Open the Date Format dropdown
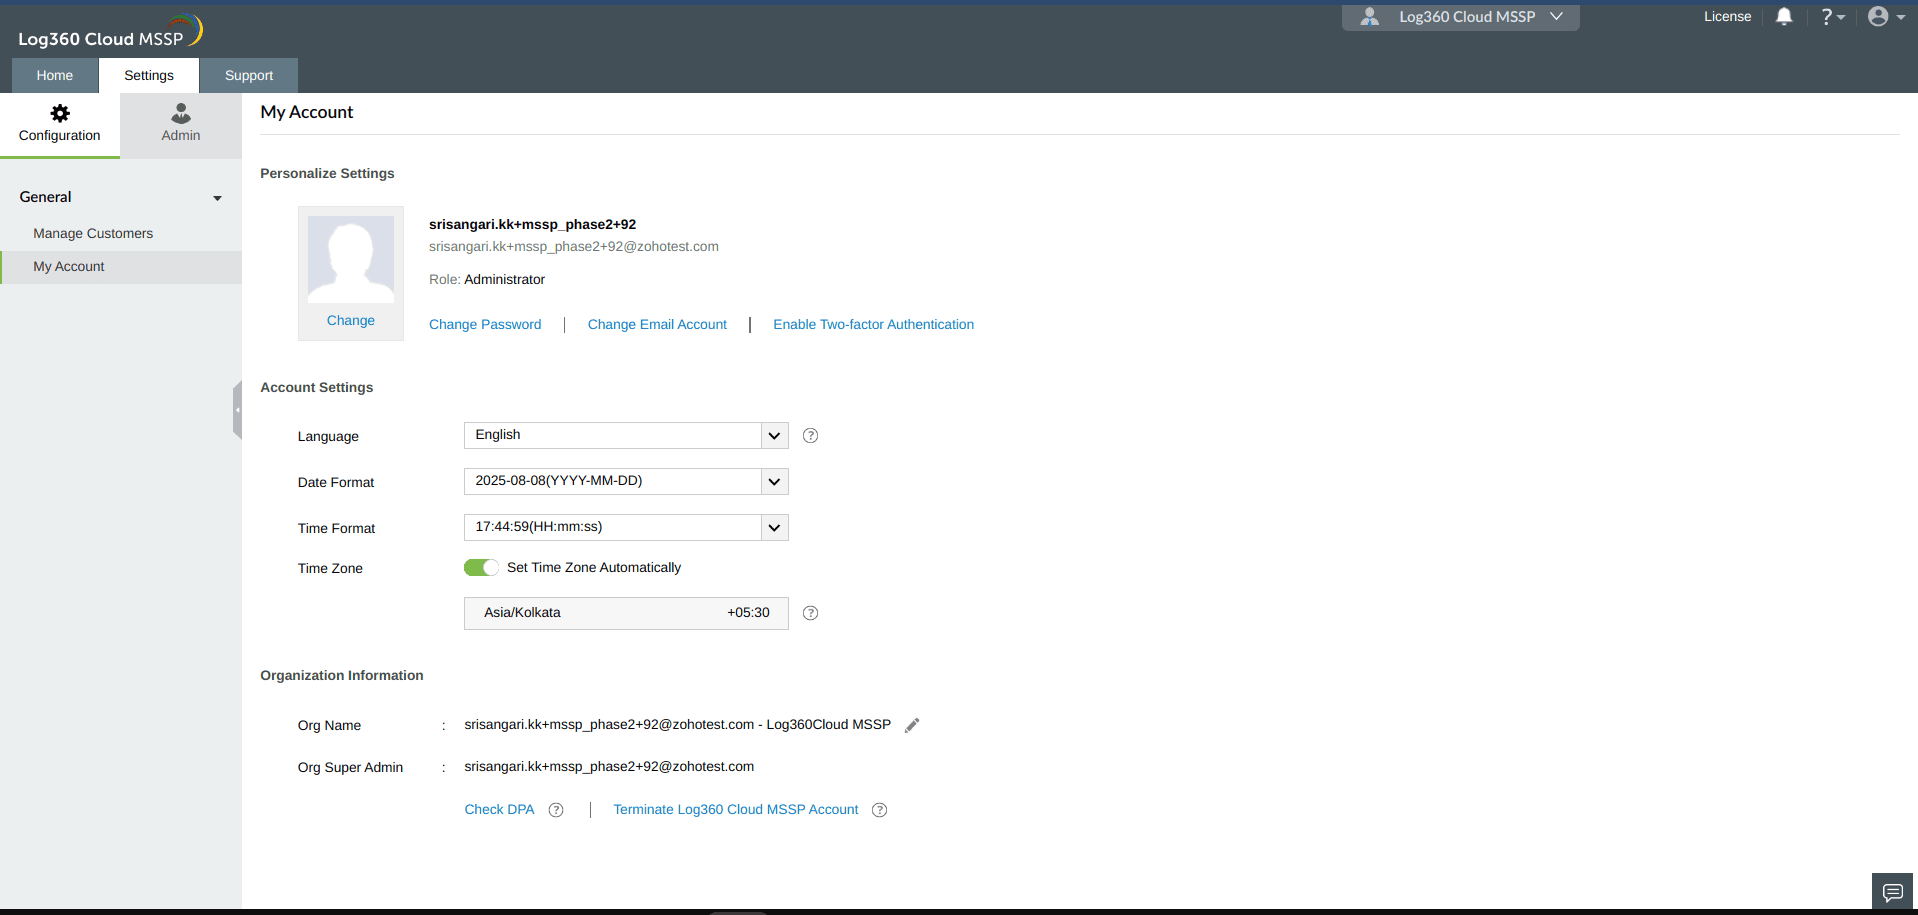Screen dimensions: 1918x915 [626, 482]
